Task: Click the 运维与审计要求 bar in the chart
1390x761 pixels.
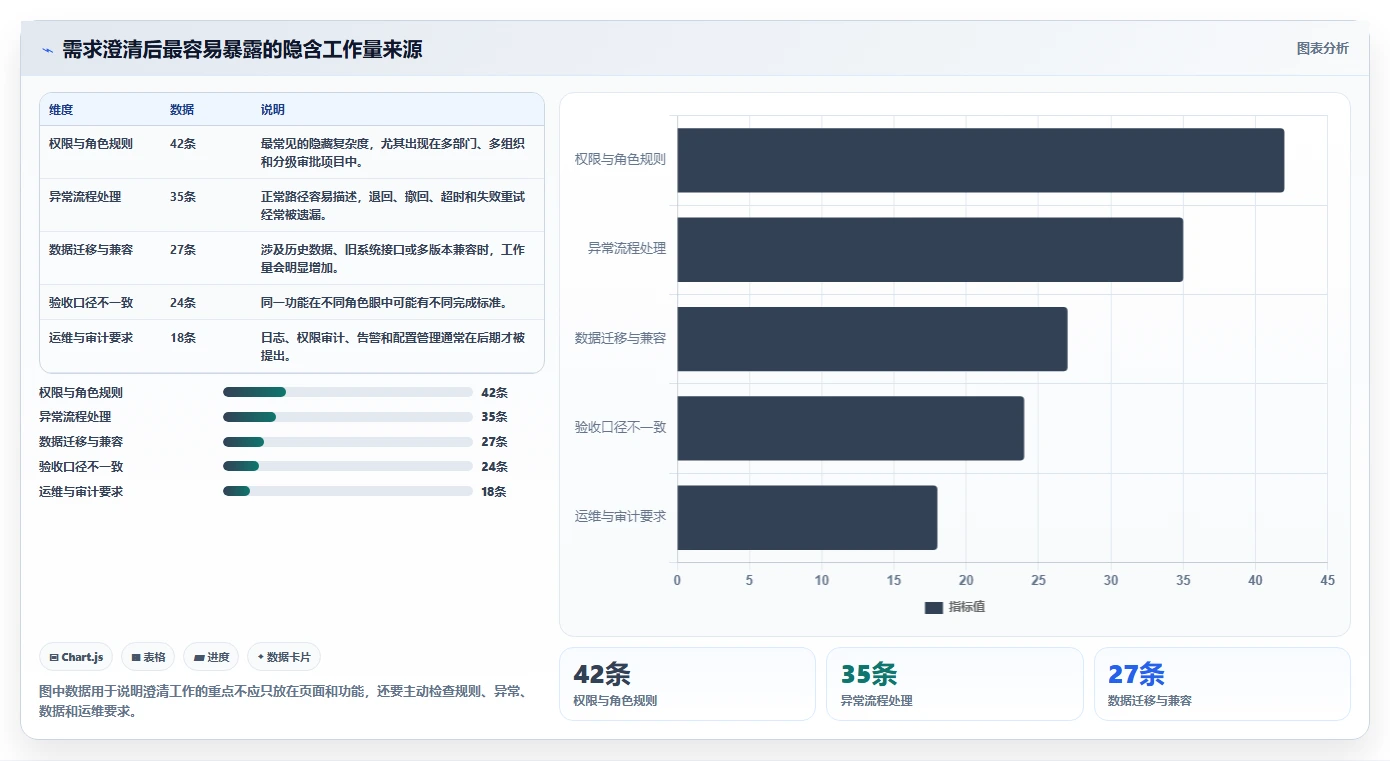Action: (807, 517)
